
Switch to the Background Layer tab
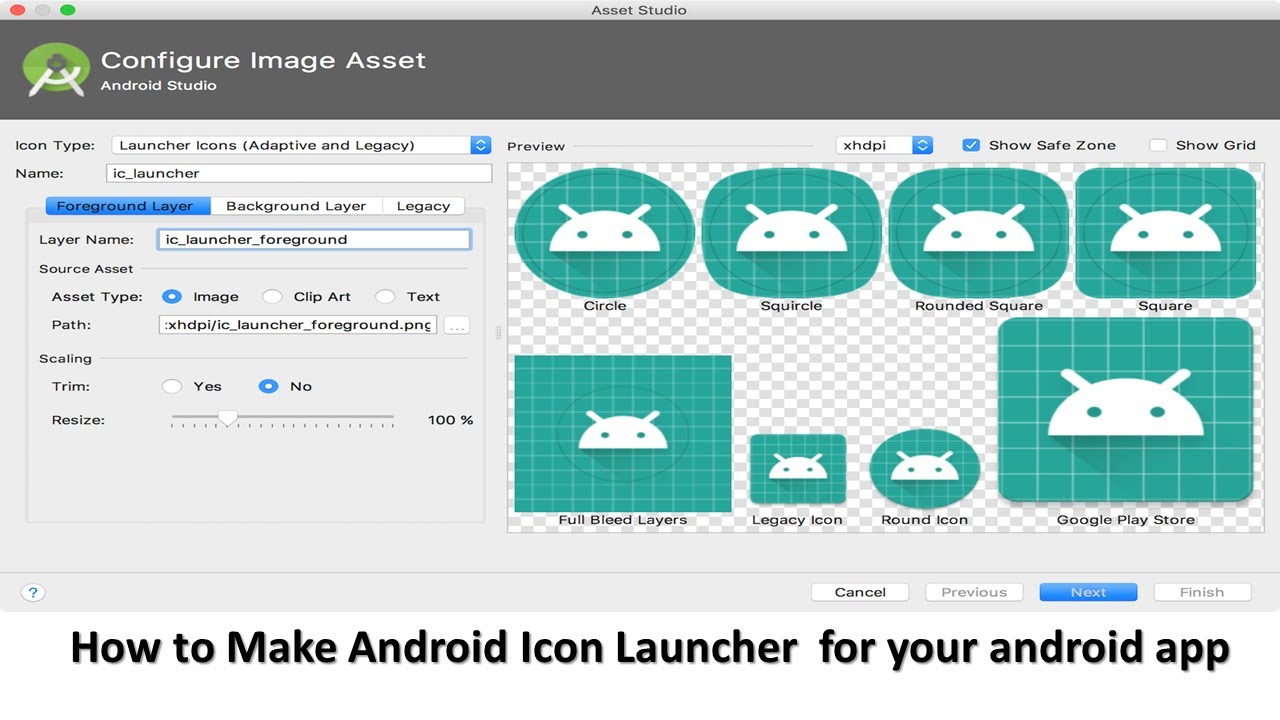[x=296, y=206]
